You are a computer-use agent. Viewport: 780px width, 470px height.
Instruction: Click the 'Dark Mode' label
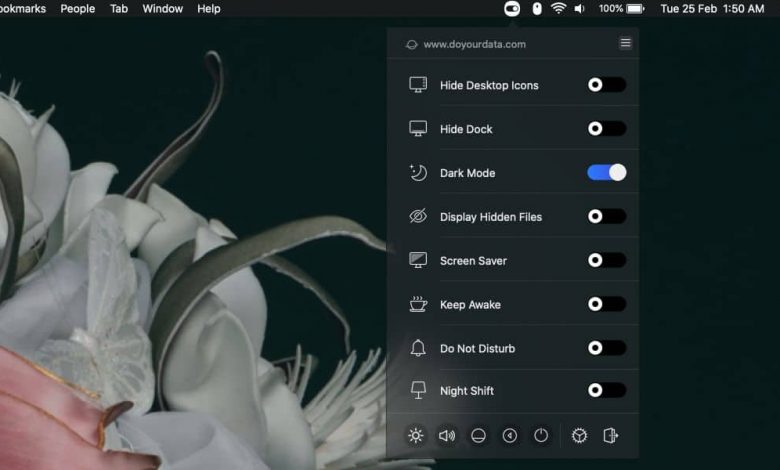(468, 173)
